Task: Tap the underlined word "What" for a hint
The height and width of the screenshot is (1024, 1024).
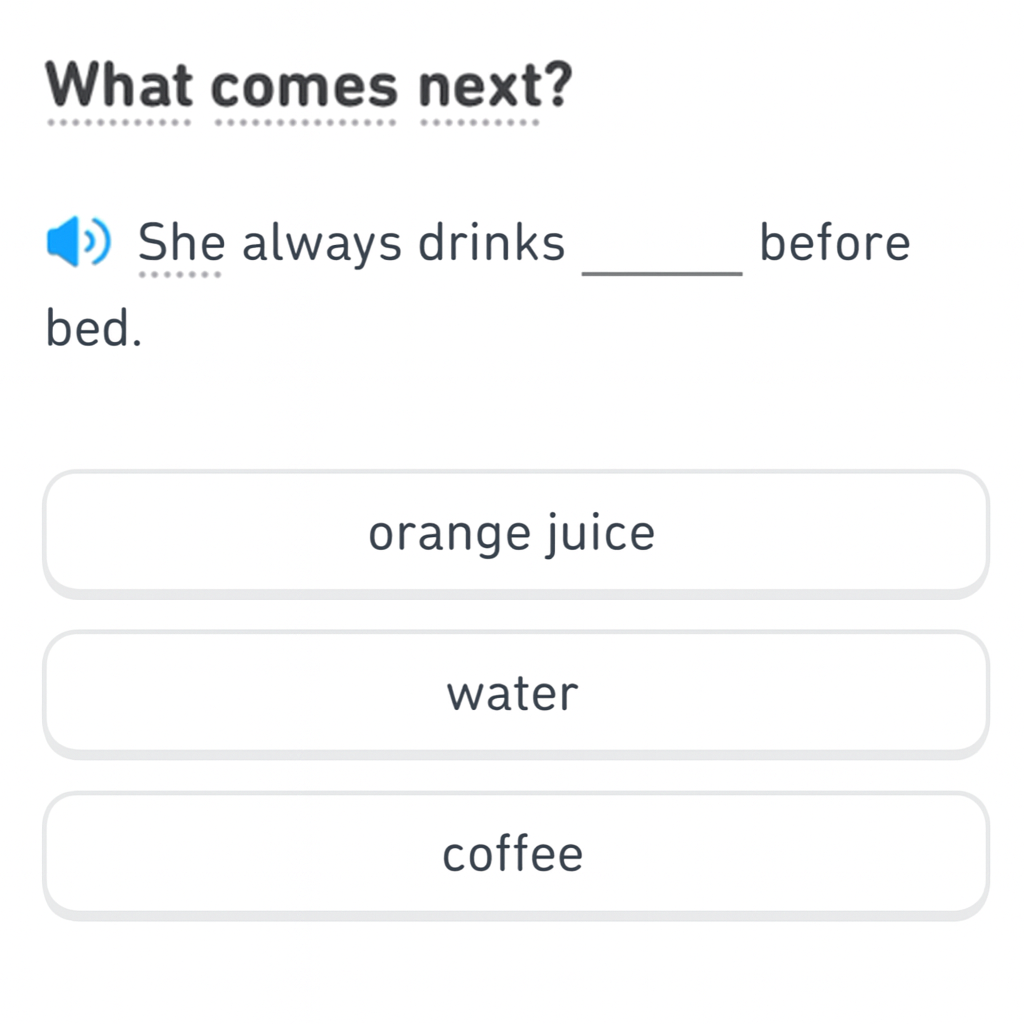Action: (118, 87)
